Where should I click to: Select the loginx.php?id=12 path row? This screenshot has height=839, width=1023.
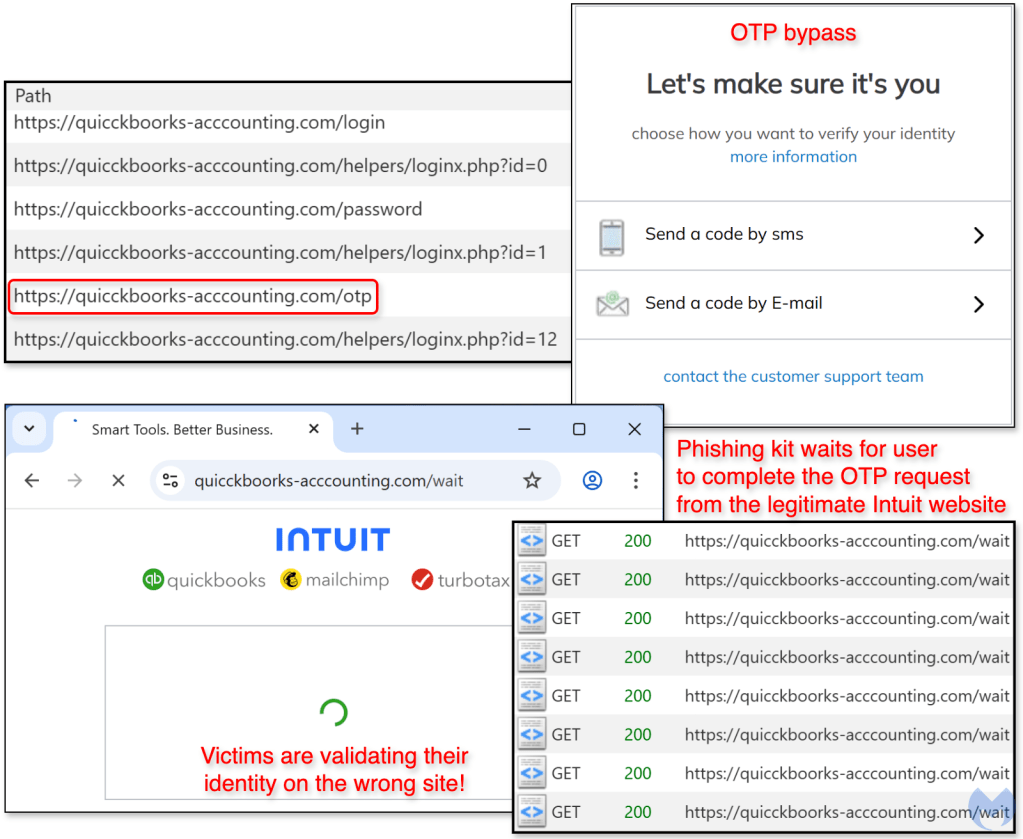click(289, 339)
